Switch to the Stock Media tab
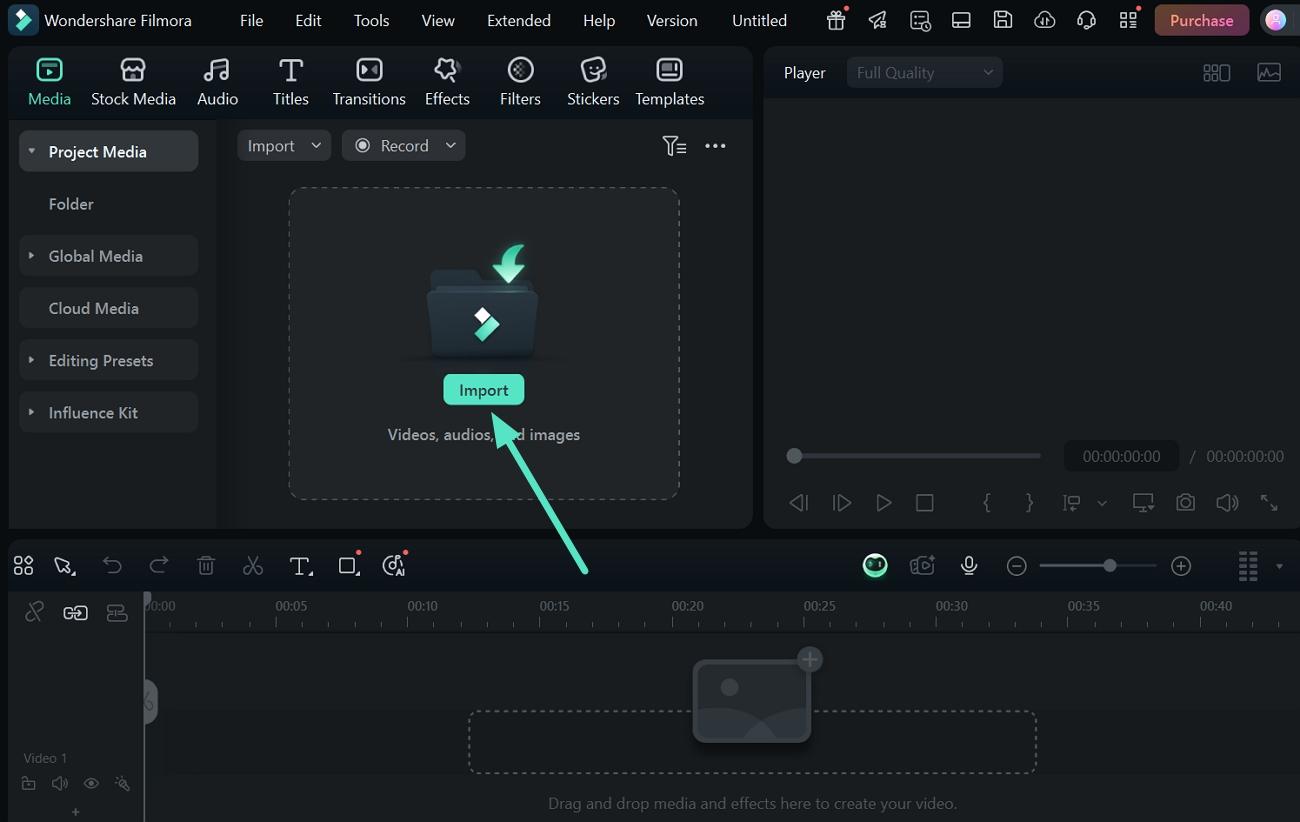 tap(133, 82)
